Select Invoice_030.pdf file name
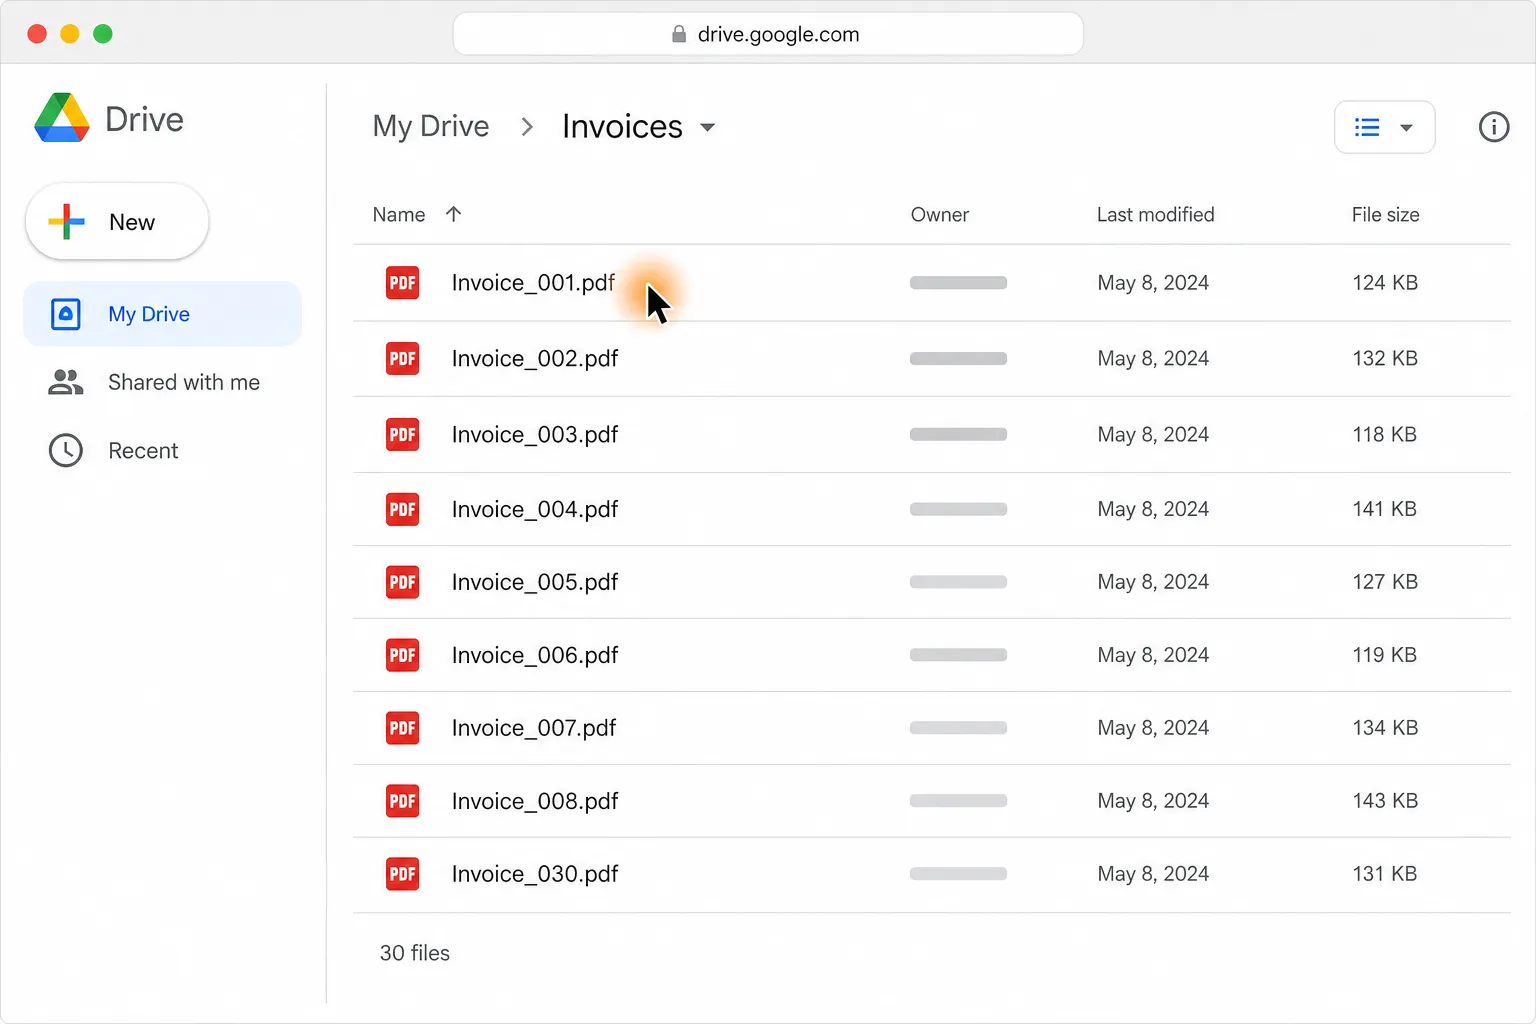 535,874
